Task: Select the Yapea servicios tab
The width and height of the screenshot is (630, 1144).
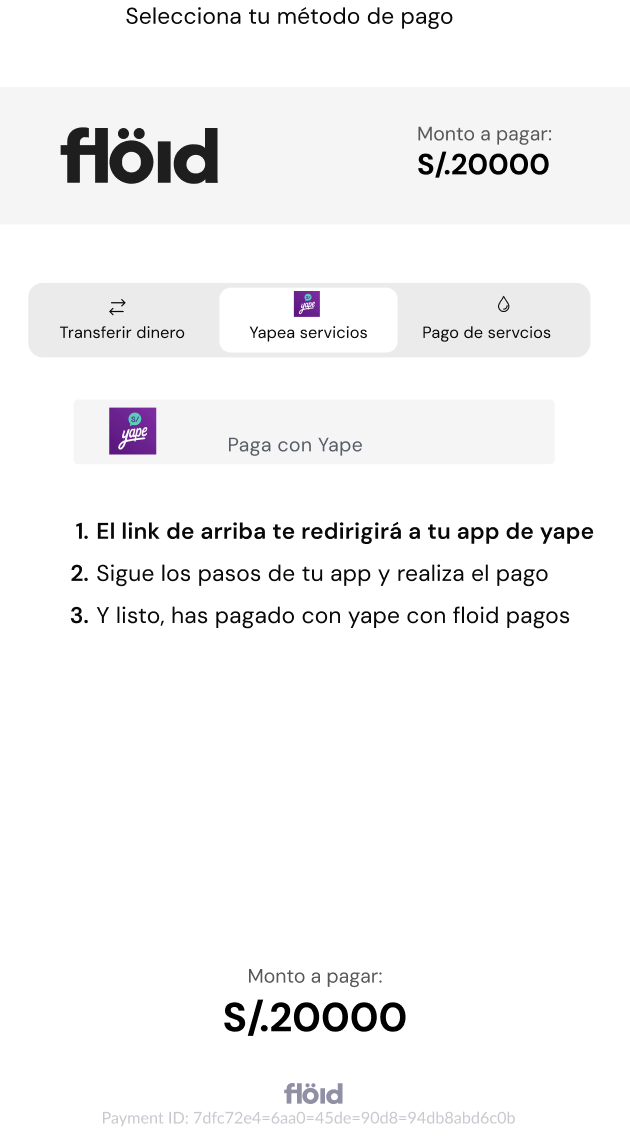Action: click(x=308, y=320)
